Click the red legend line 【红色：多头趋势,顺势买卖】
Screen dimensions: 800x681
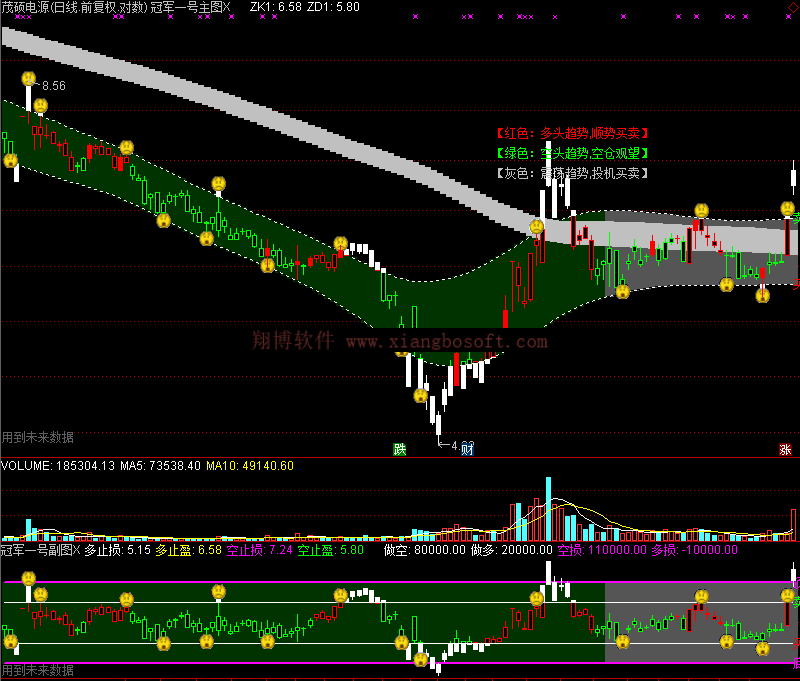tap(572, 134)
